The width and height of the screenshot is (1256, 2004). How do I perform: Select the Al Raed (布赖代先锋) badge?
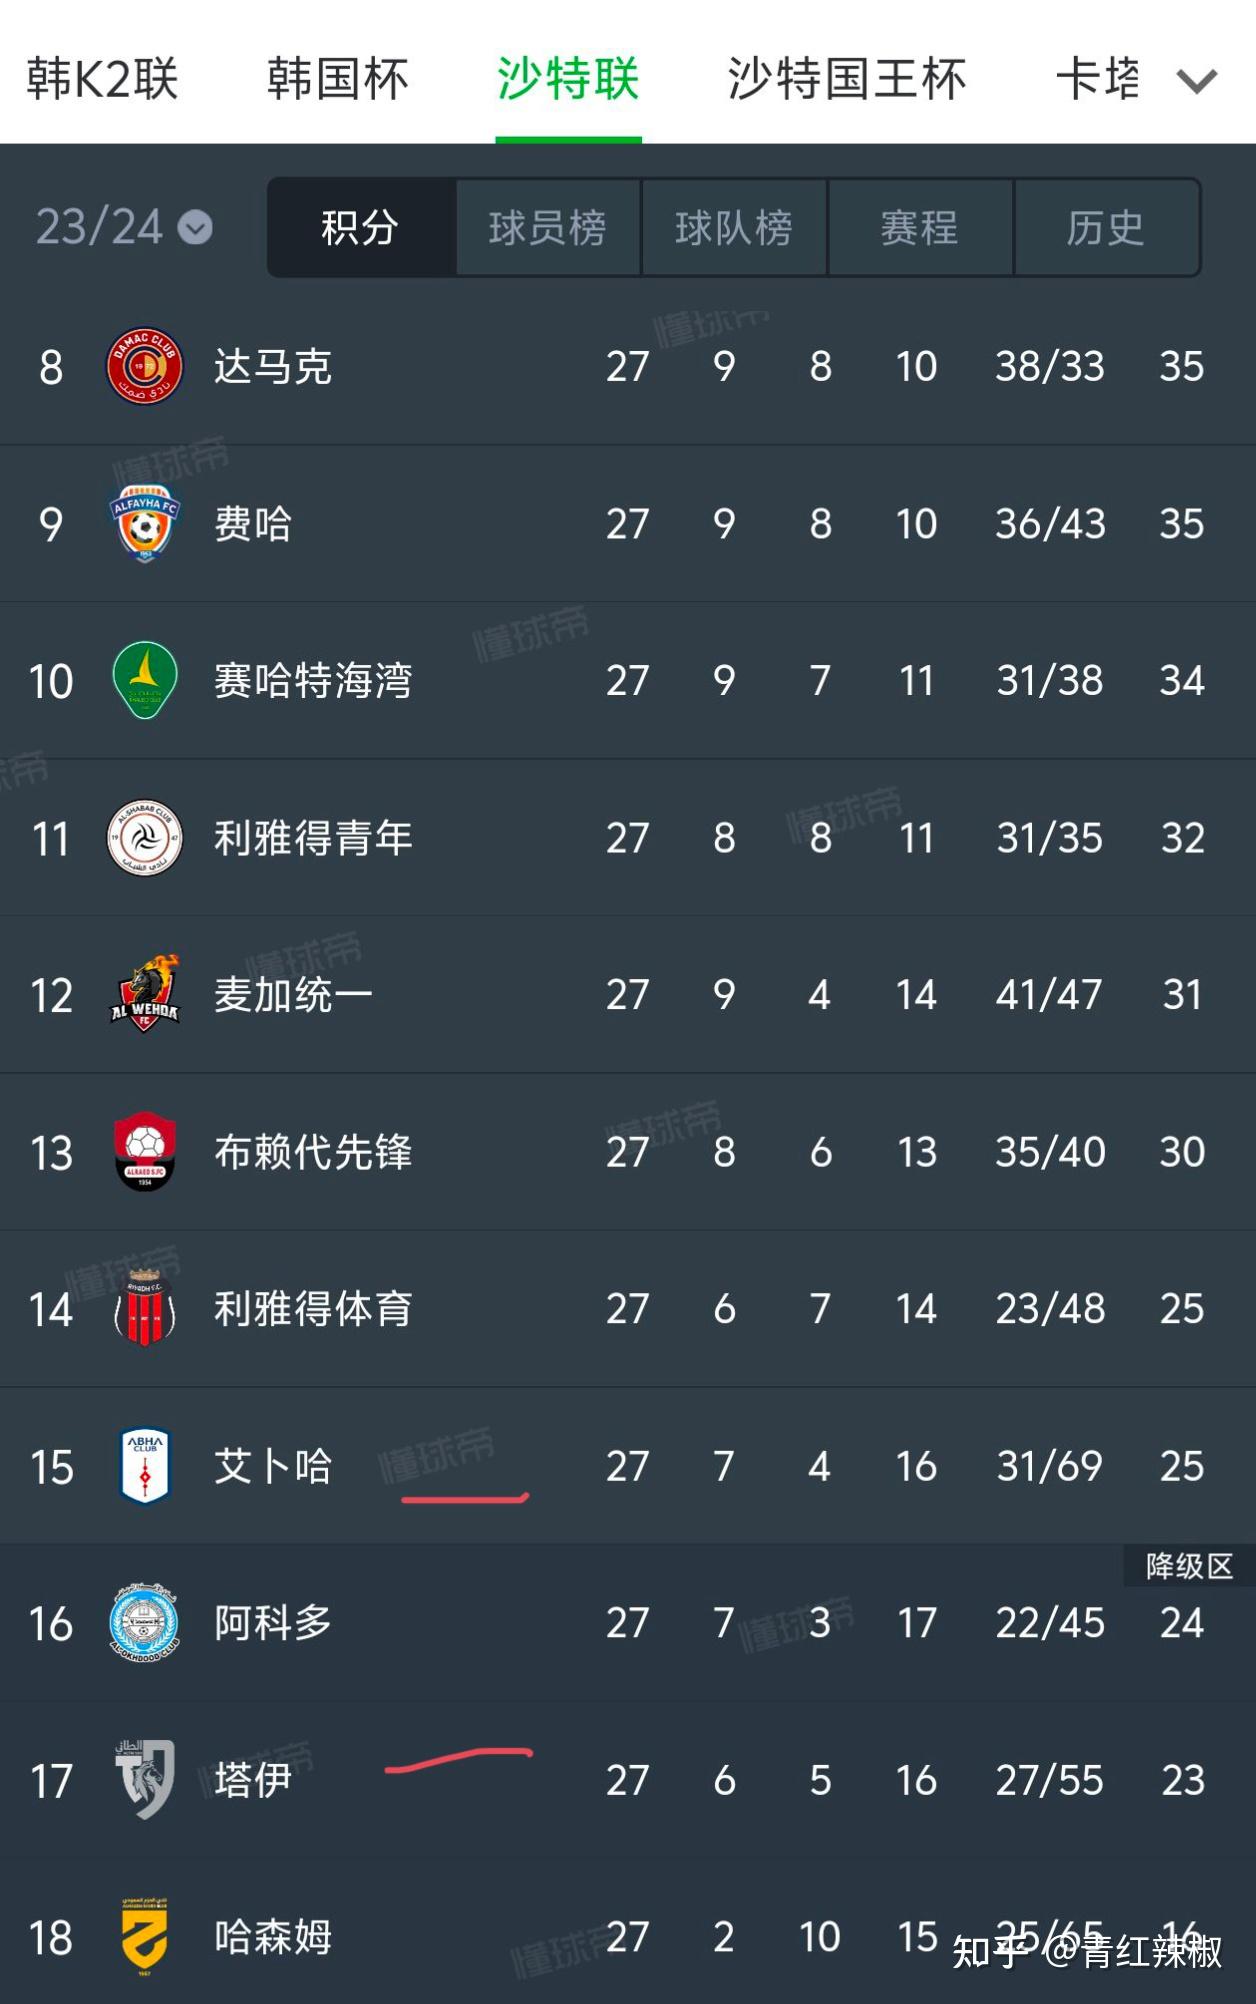click(145, 1152)
